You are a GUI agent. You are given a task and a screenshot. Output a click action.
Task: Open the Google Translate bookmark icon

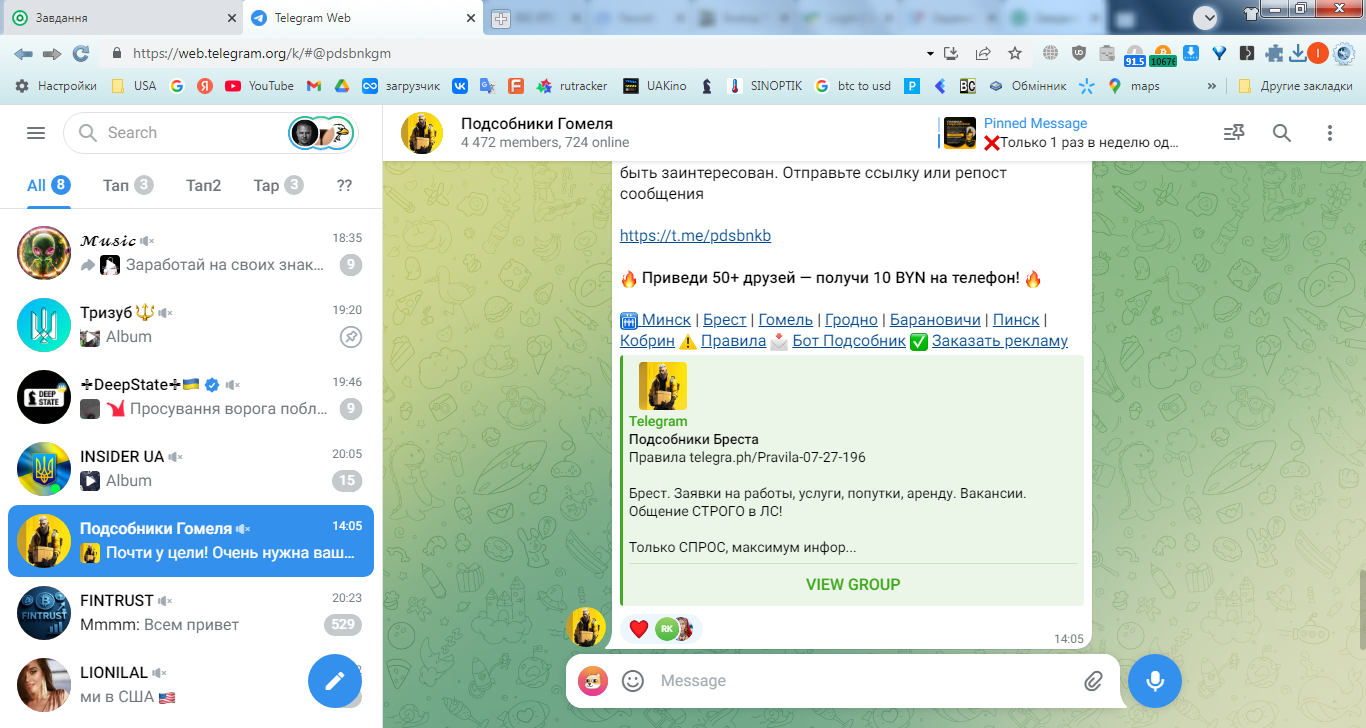[487, 86]
